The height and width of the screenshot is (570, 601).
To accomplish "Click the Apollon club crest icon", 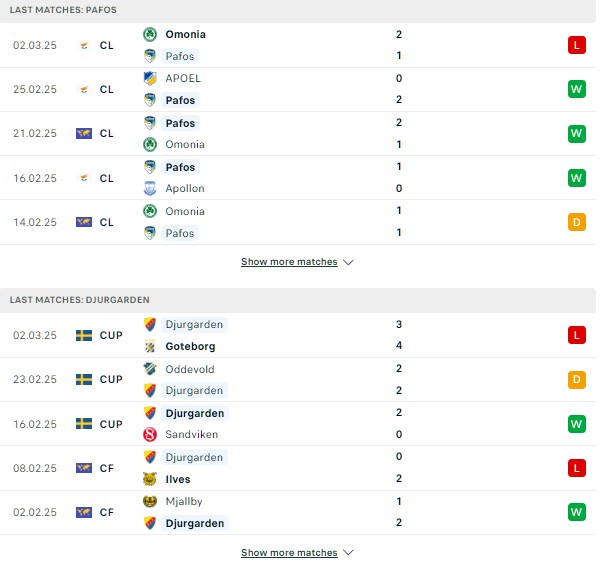I will coord(150,189).
